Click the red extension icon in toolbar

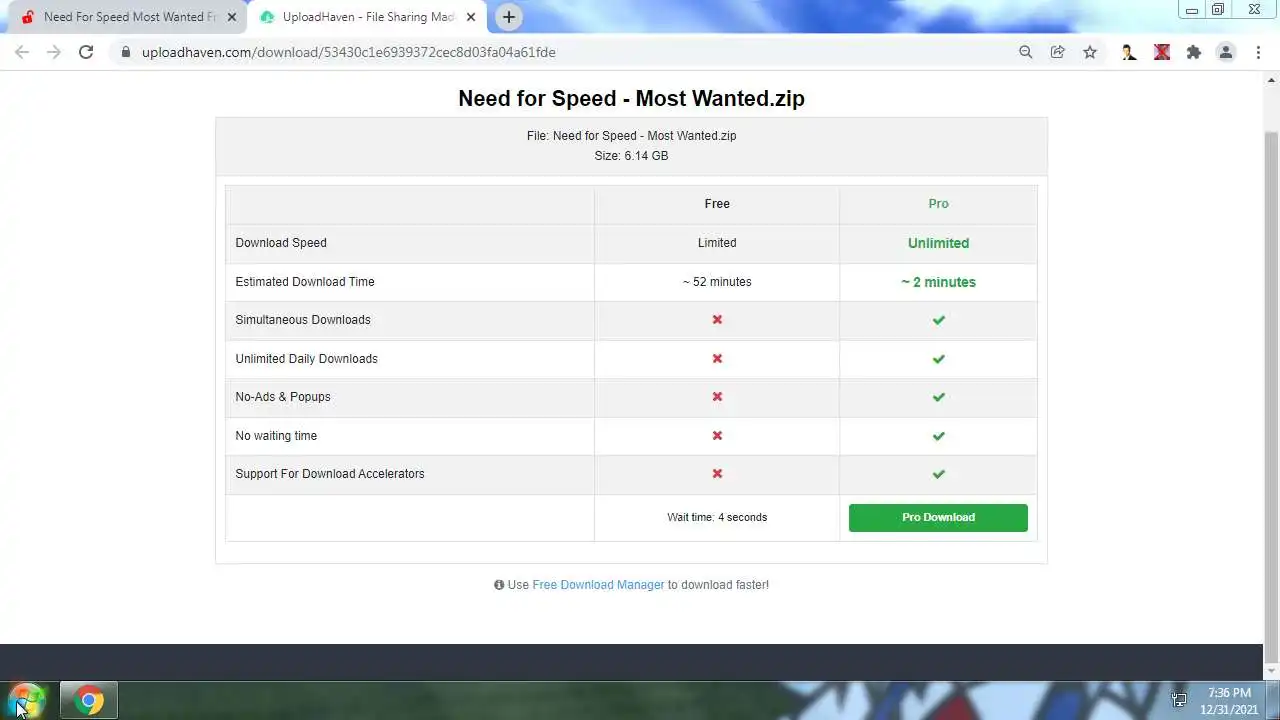(1161, 52)
